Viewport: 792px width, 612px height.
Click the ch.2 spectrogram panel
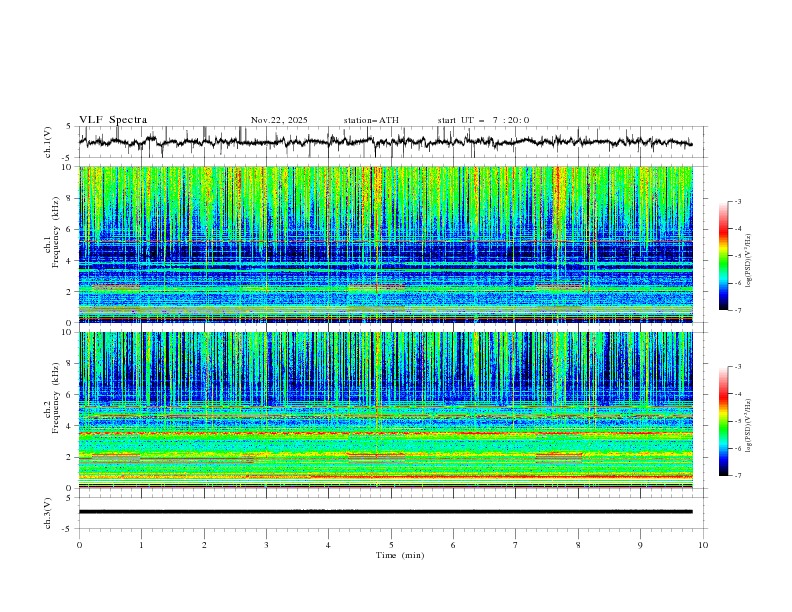(386, 410)
